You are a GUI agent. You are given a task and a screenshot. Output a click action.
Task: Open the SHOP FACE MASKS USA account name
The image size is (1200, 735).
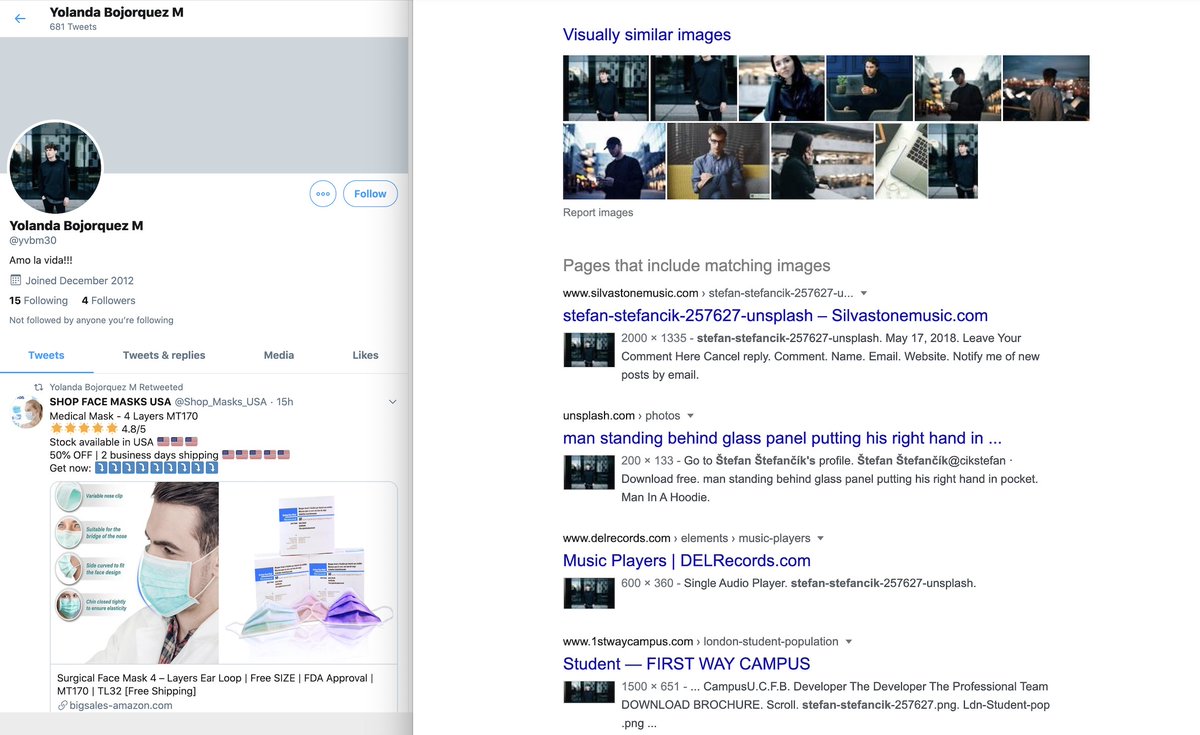pyautogui.click(x=110, y=402)
